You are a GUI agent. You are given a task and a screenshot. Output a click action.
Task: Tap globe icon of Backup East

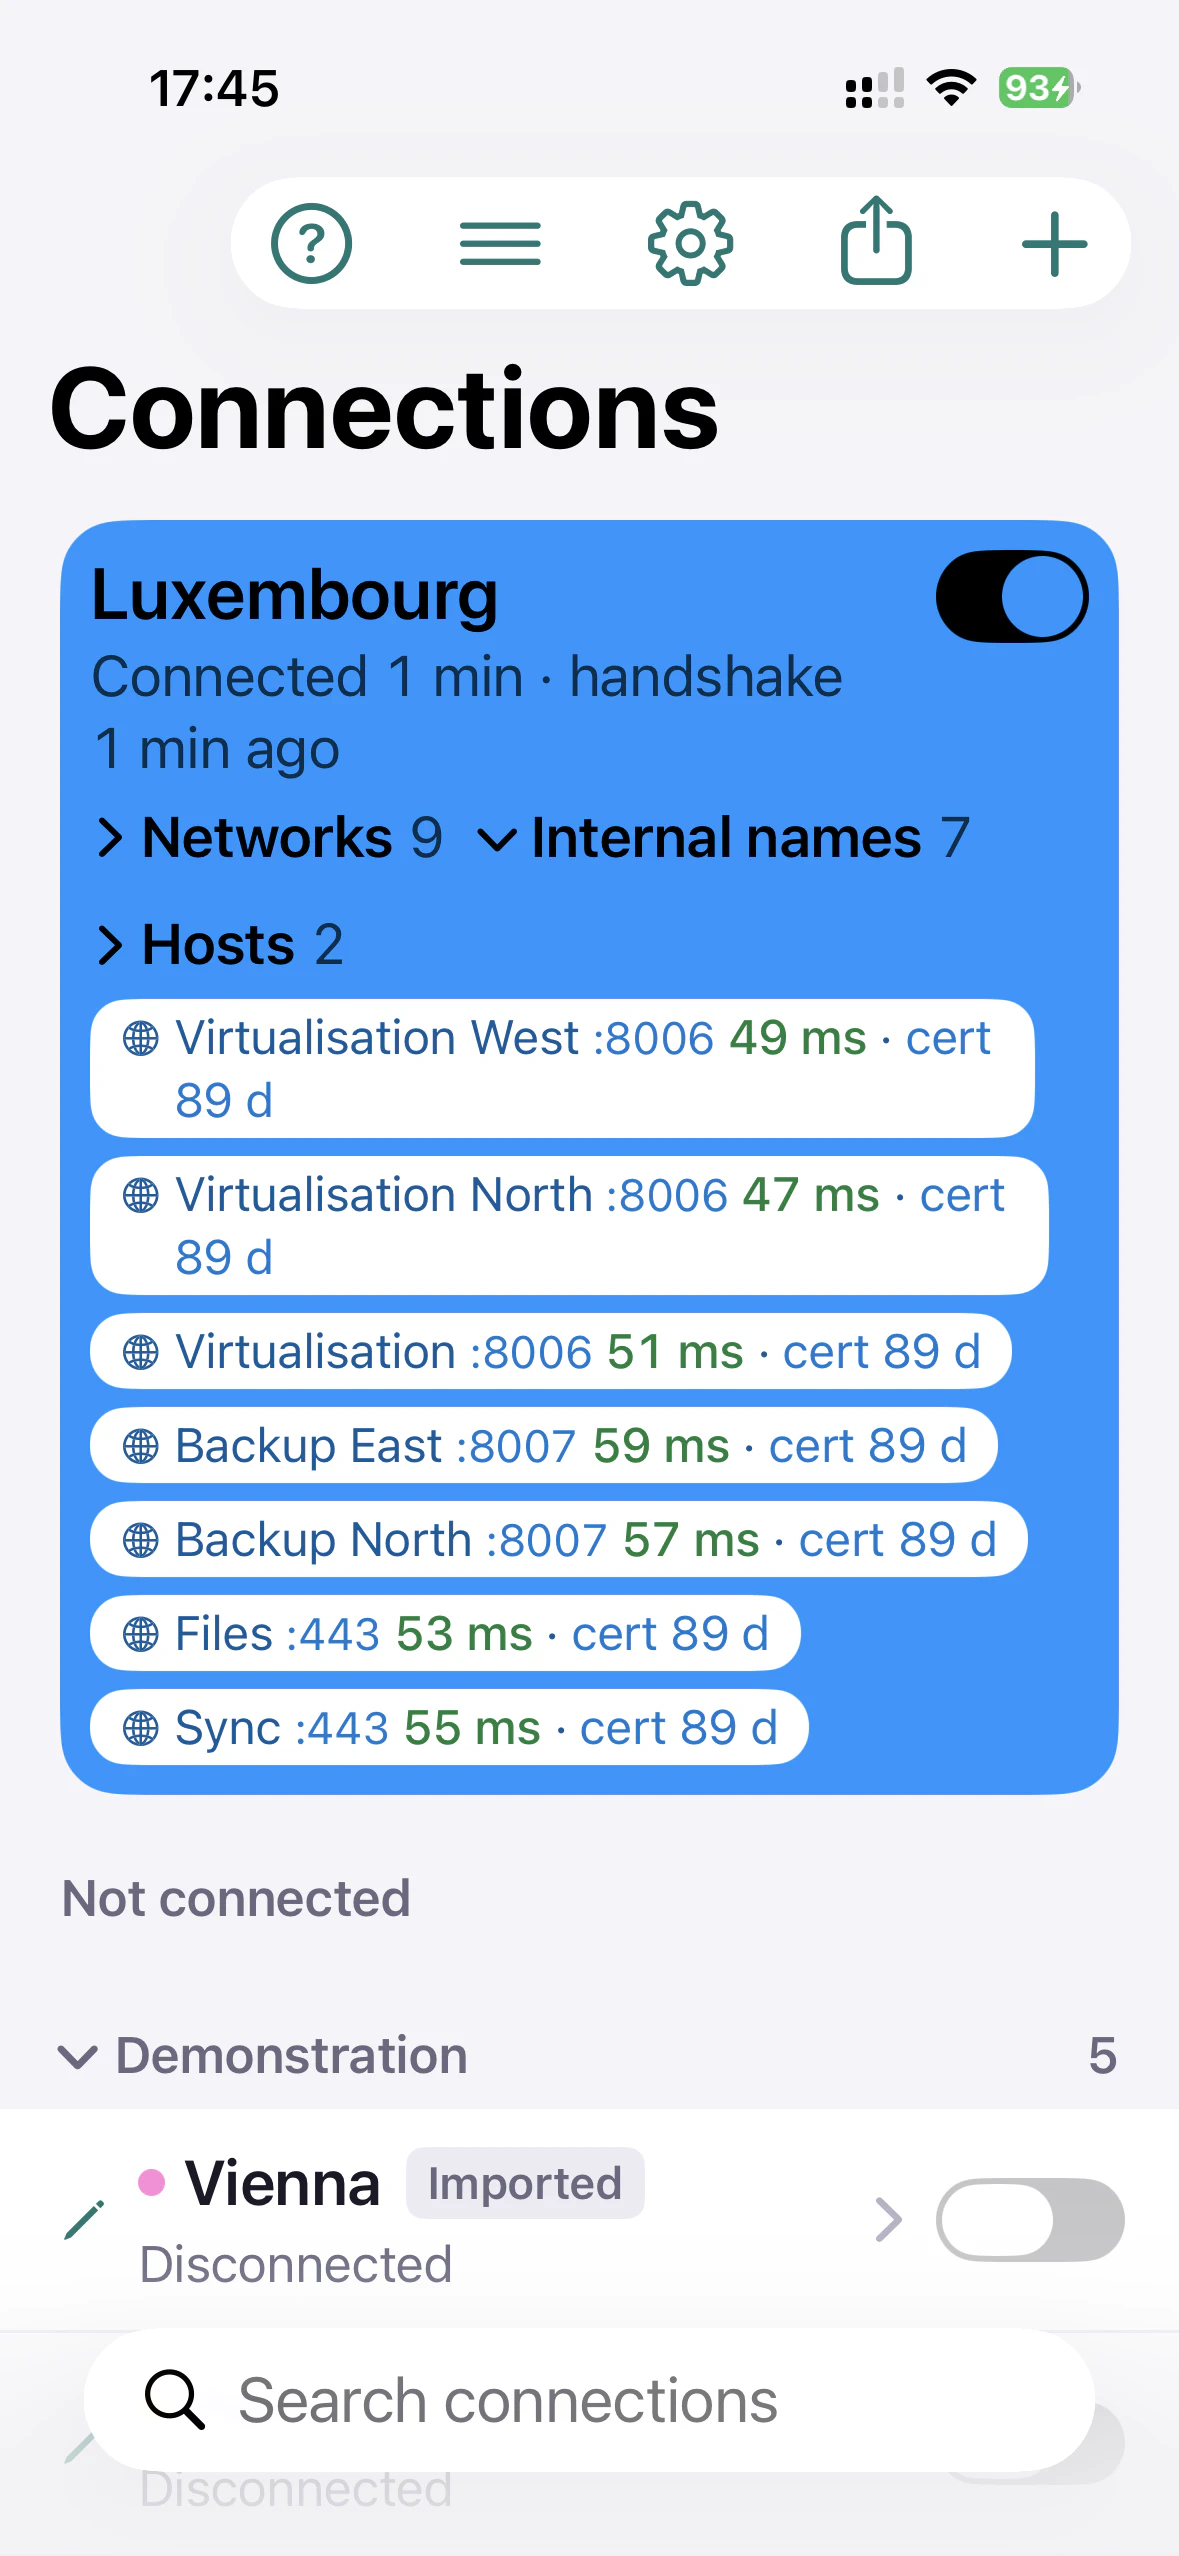(140, 1446)
